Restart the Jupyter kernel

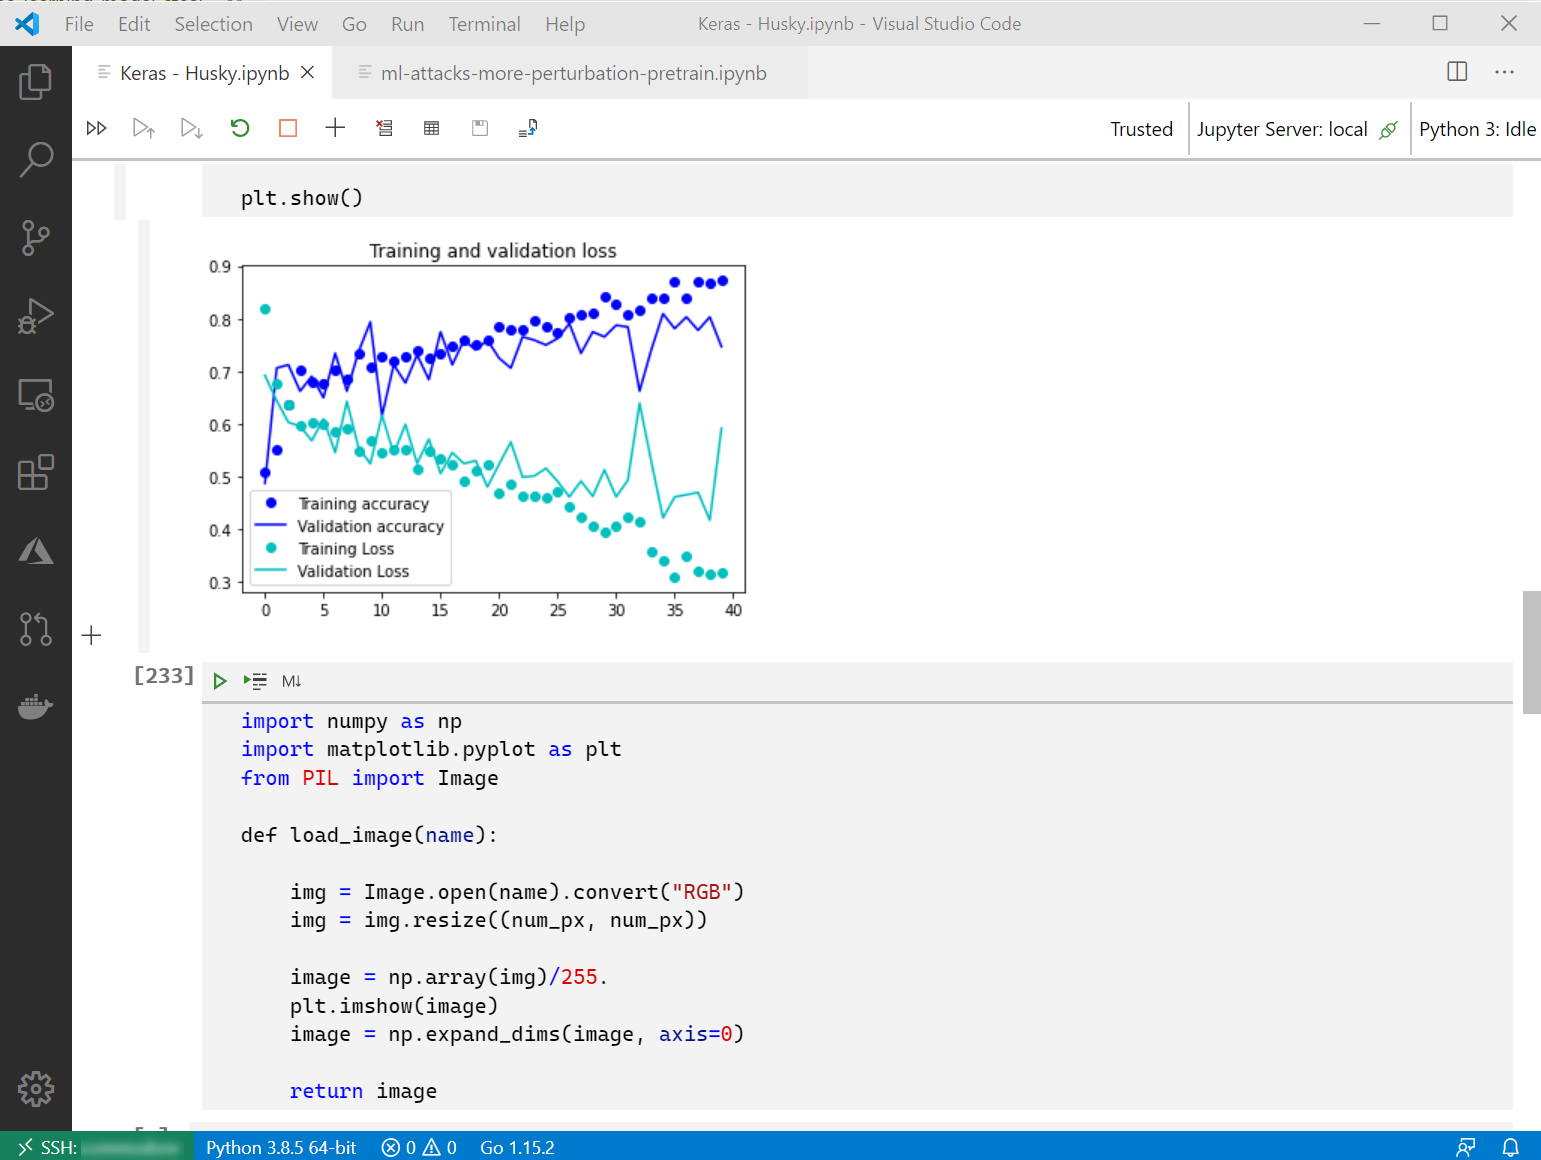(239, 128)
